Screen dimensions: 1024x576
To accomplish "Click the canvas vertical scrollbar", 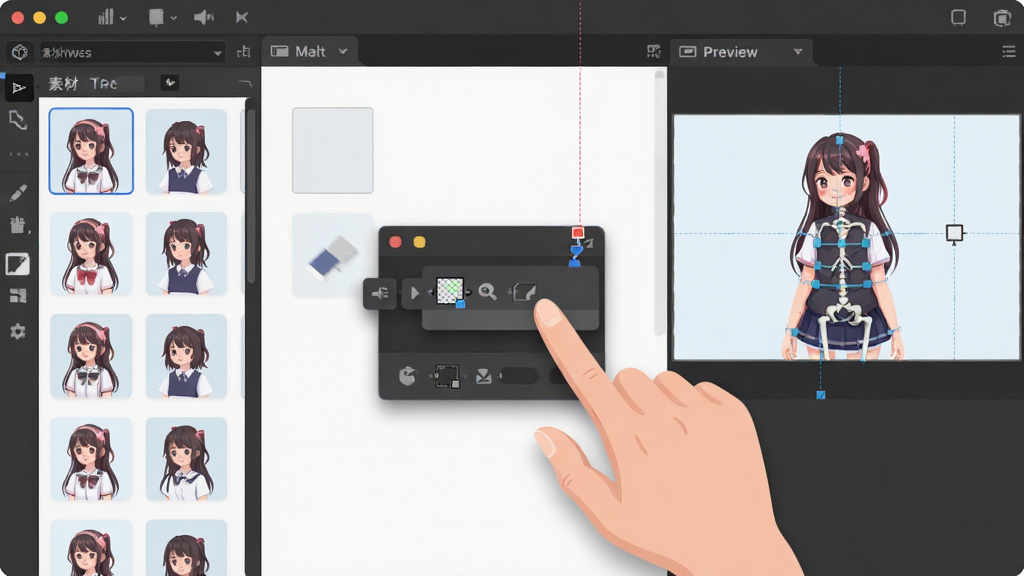I will [x=659, y=202].
